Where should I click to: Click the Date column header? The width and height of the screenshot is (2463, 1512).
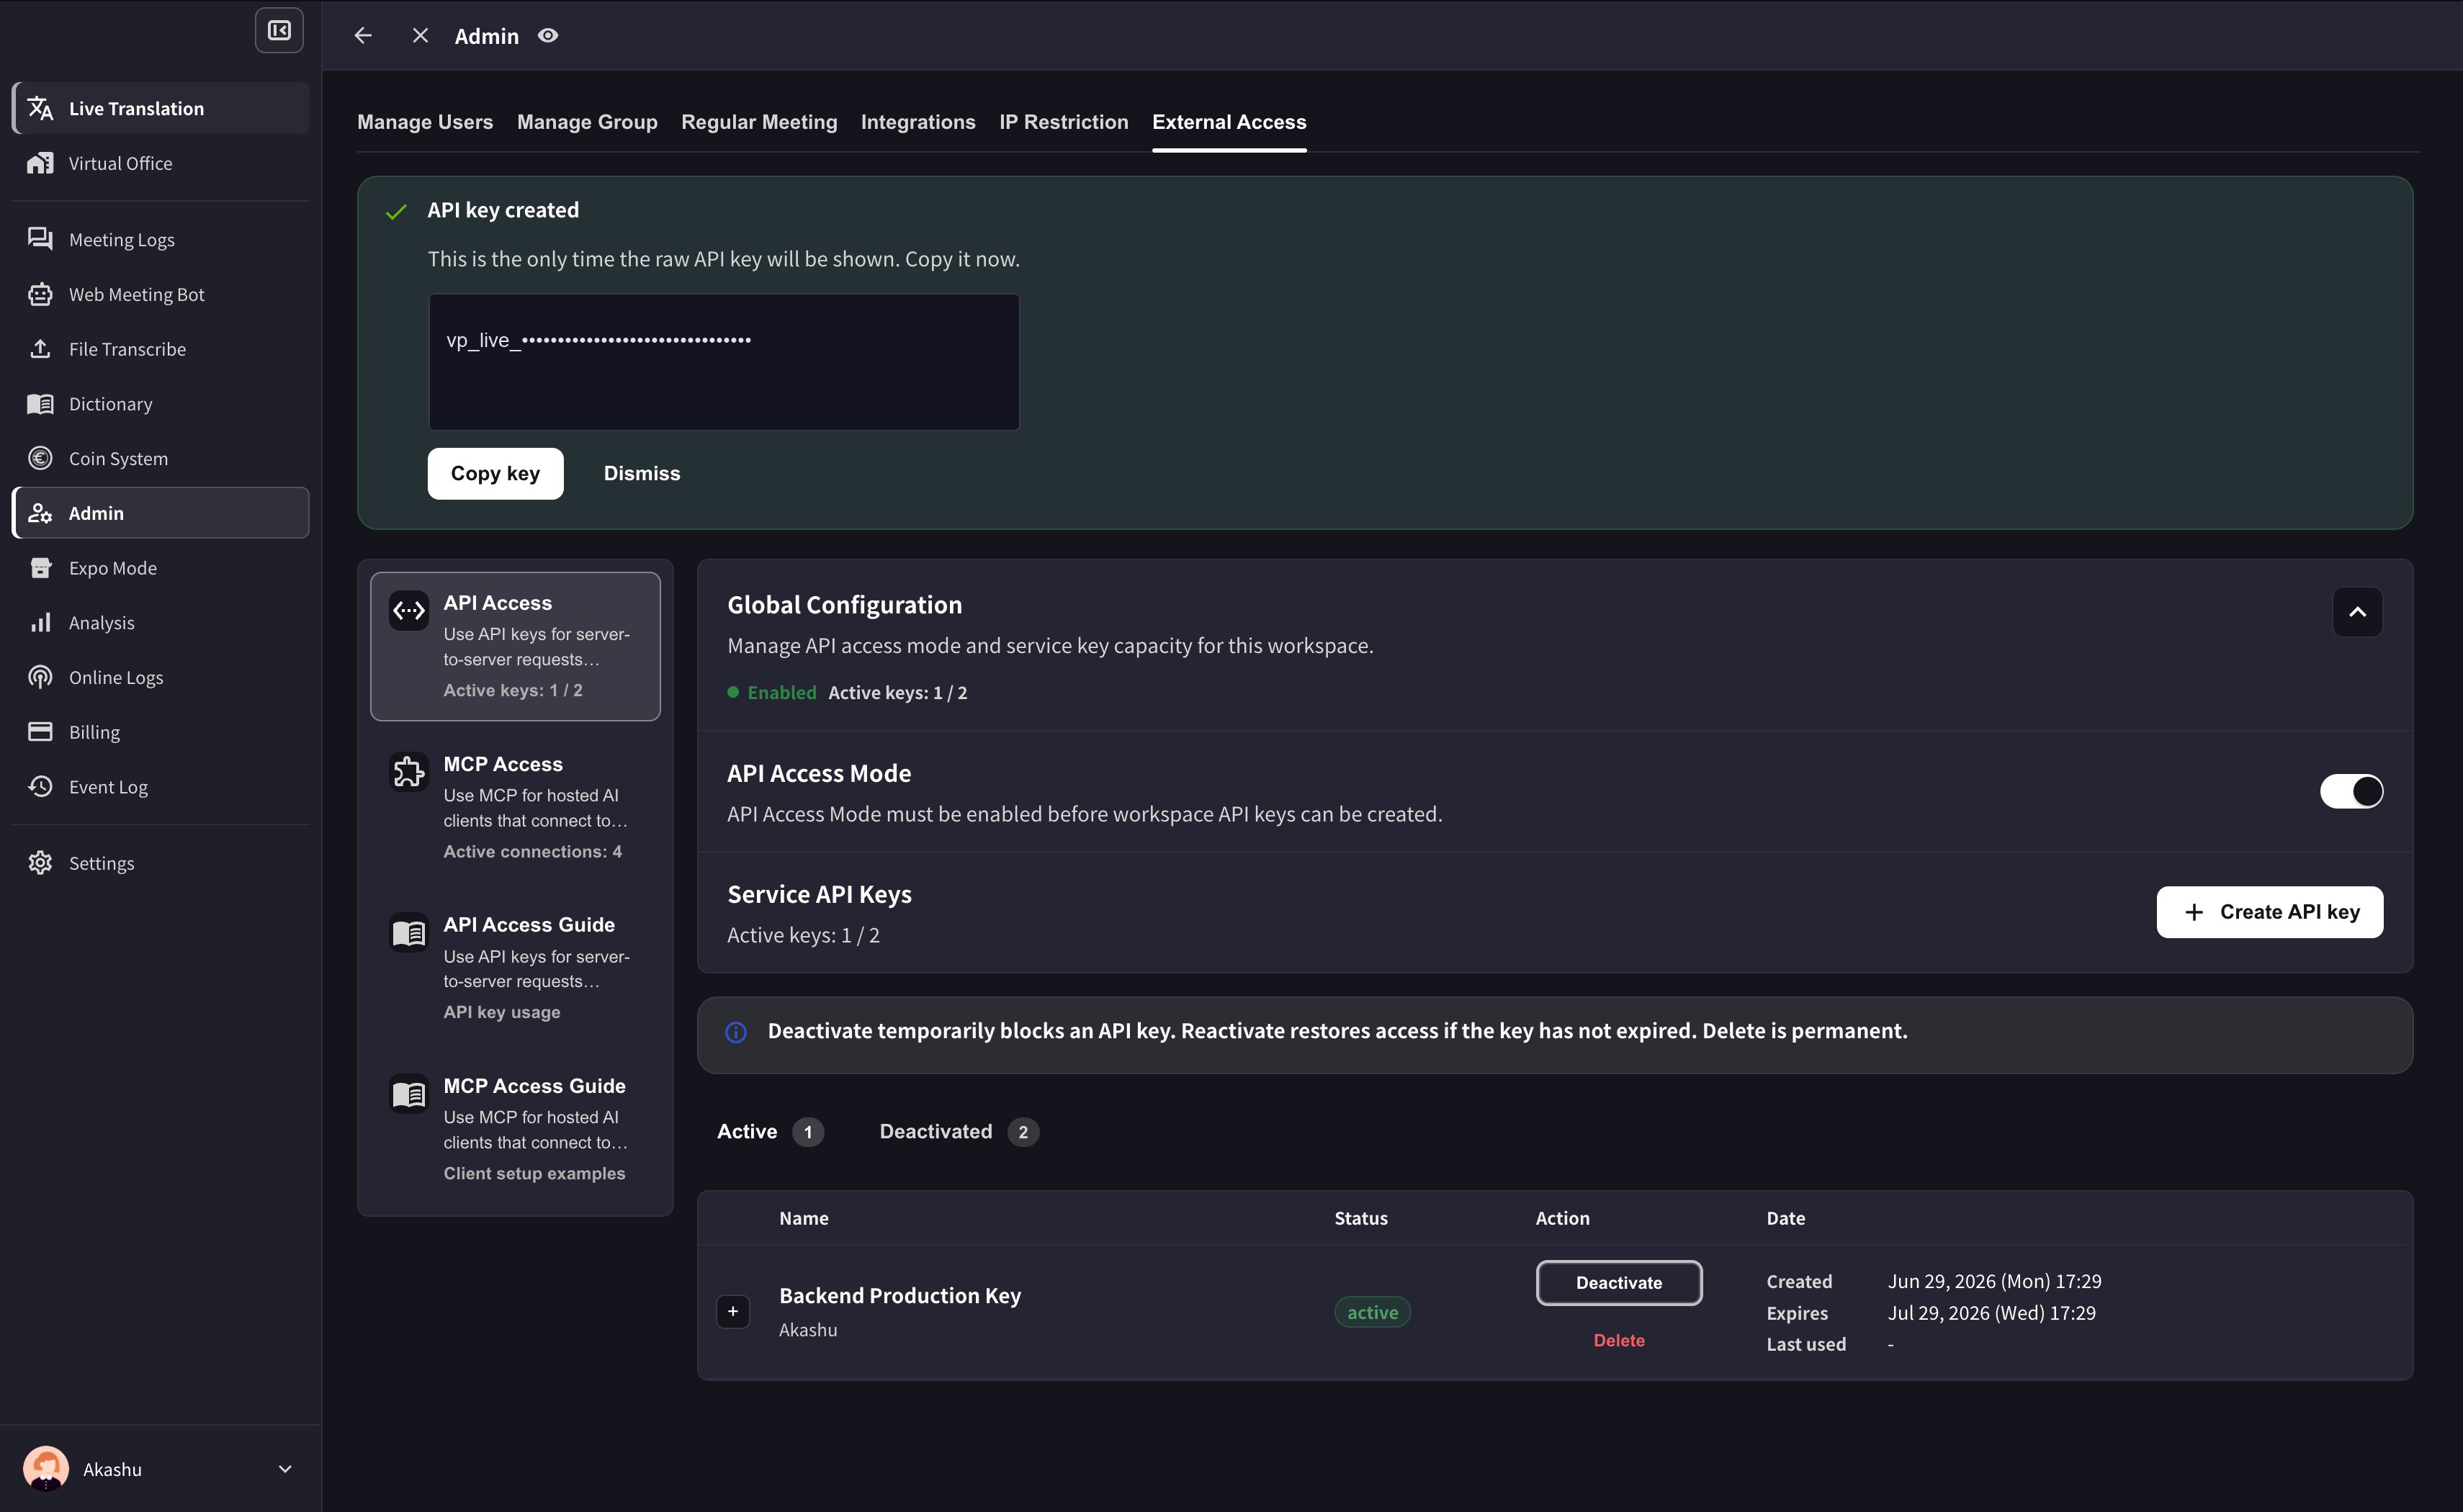[1785, 1218]
